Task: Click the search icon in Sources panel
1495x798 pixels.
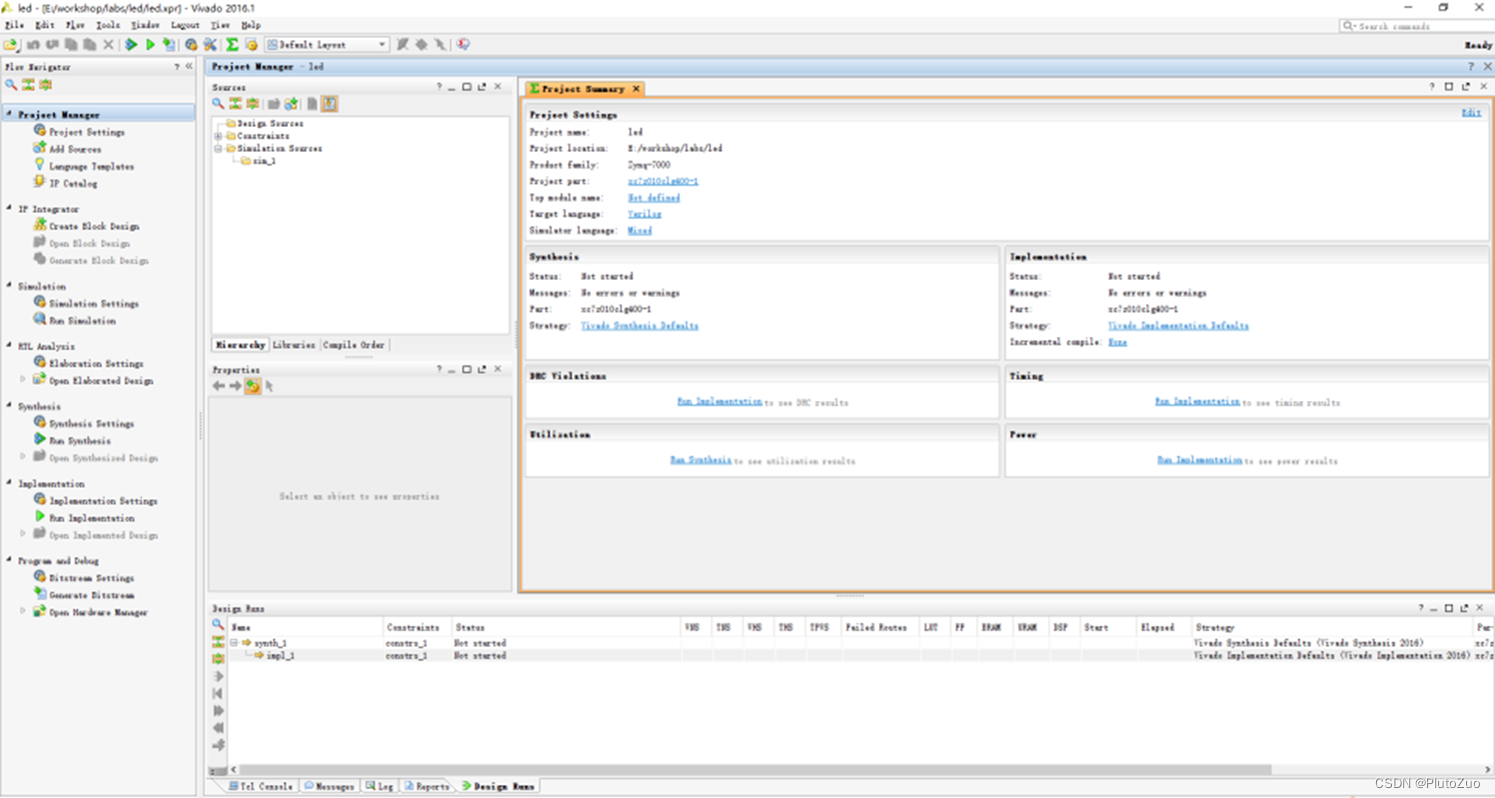Action: coord(218,104)
